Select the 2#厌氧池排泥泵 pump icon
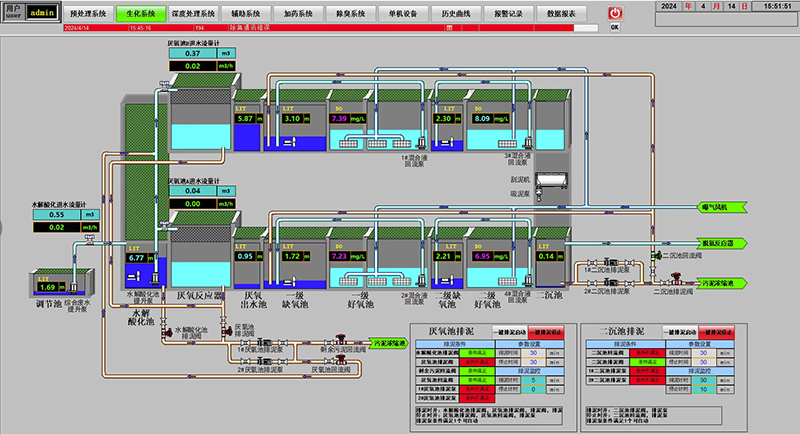The image size is (800, 434). coord(264,362)
